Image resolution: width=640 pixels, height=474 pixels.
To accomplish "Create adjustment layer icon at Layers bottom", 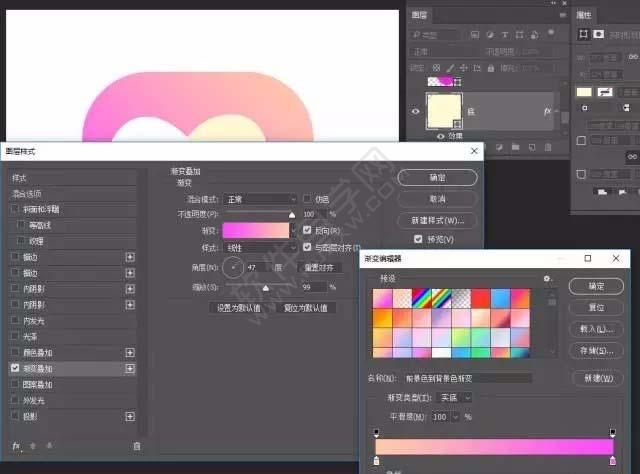I will click(x=499, y=147).
